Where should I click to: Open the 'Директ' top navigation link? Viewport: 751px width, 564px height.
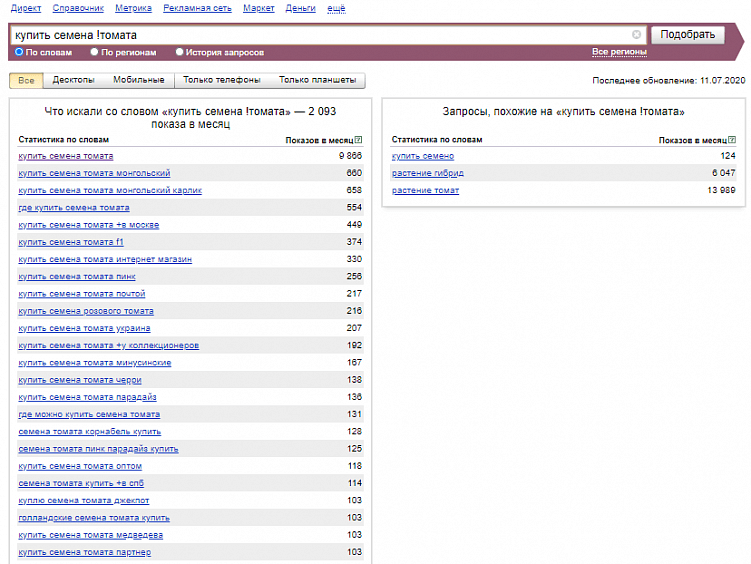tap(26, 8)
